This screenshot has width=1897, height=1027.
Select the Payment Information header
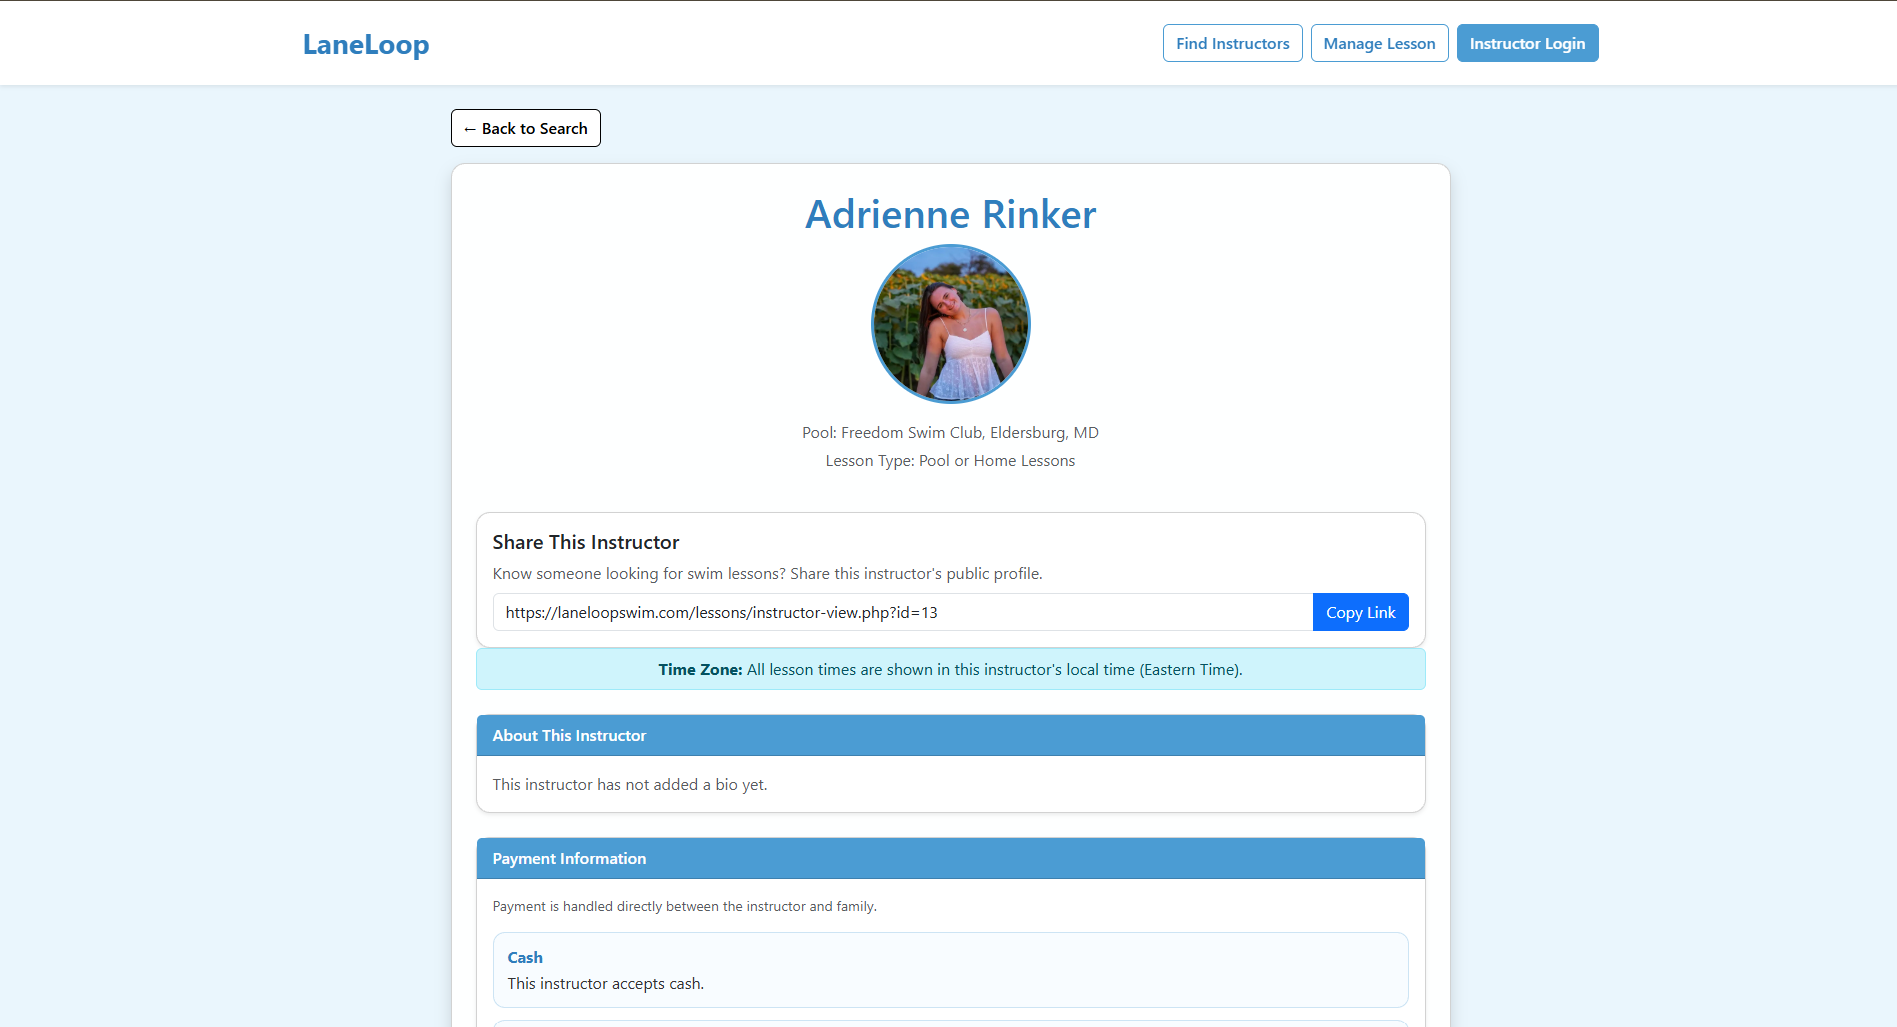(x=950, y=858)
